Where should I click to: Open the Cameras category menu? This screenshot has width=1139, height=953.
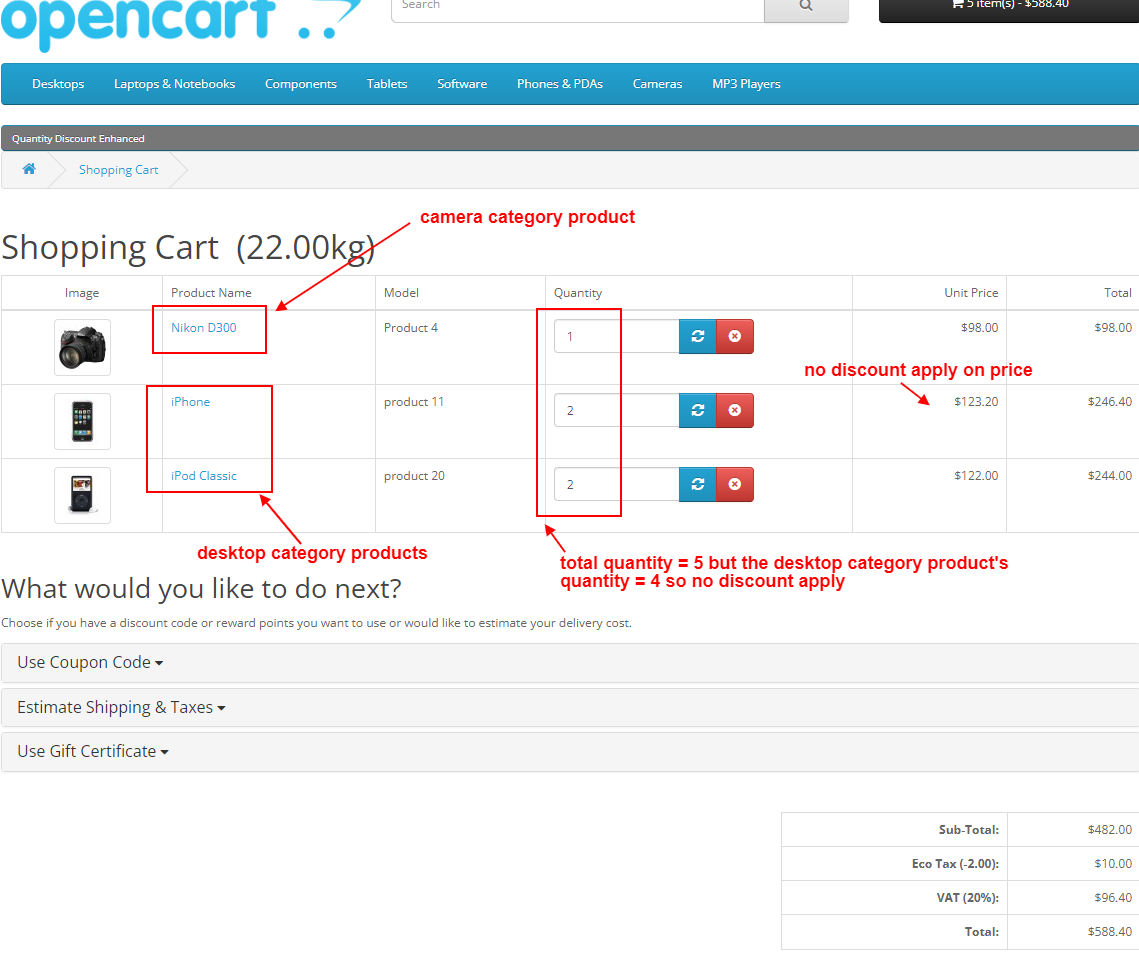(x=657, y=84)
